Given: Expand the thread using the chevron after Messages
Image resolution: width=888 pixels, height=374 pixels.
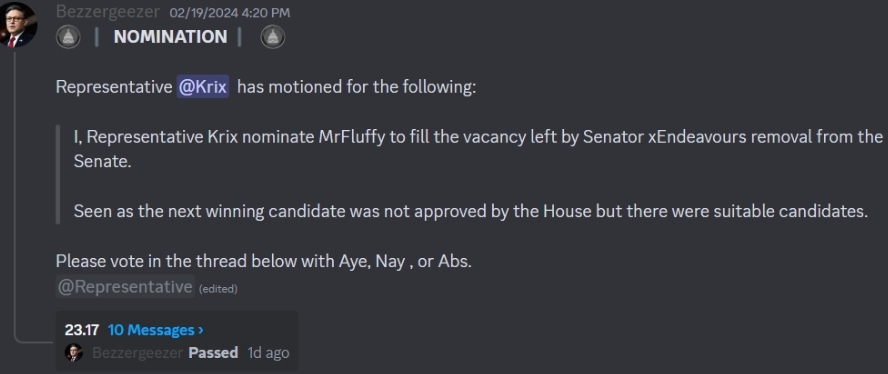Looking at the screenshot, I should point(200,330).
